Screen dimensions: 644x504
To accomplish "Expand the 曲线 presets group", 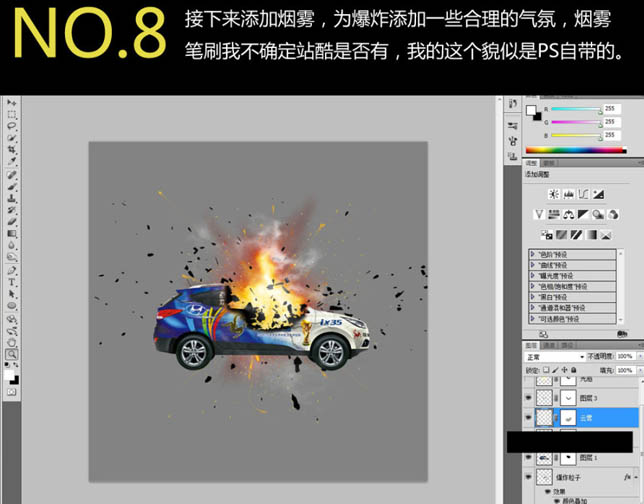I will [x=533, y=265].
